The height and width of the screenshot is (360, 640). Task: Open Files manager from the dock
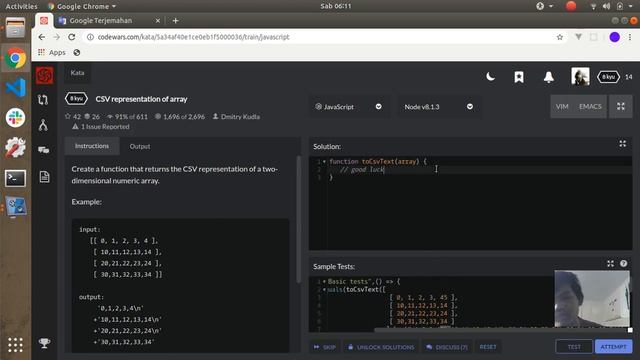point(16,27)
